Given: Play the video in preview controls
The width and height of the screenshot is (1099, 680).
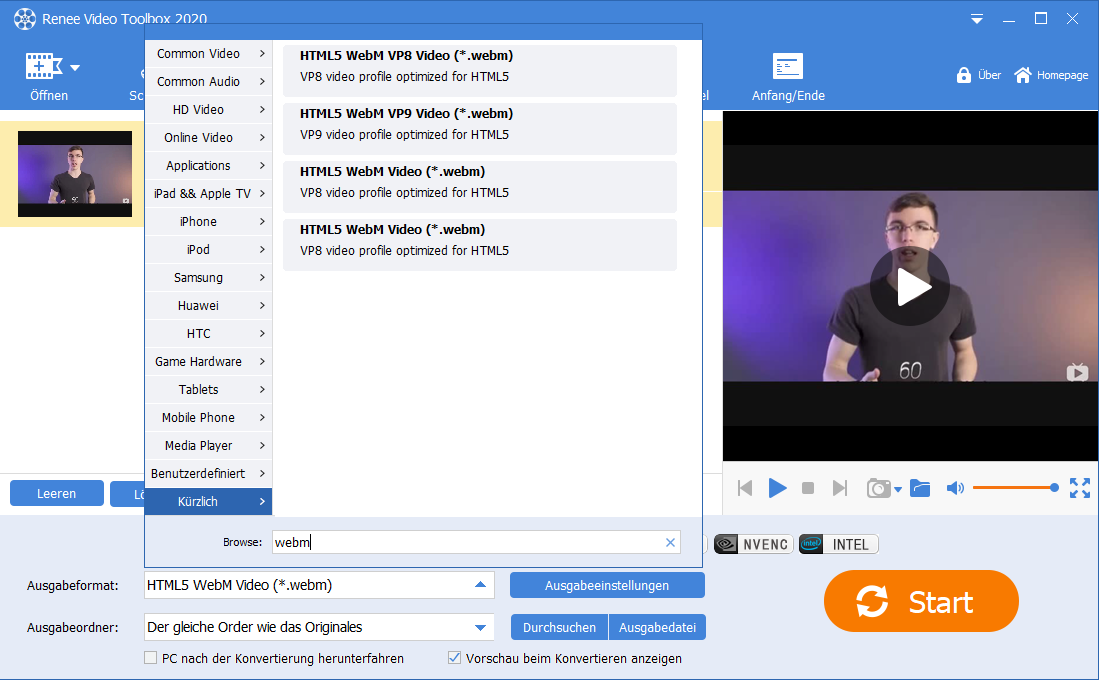Looking at the screenshot, I should 777,488.
